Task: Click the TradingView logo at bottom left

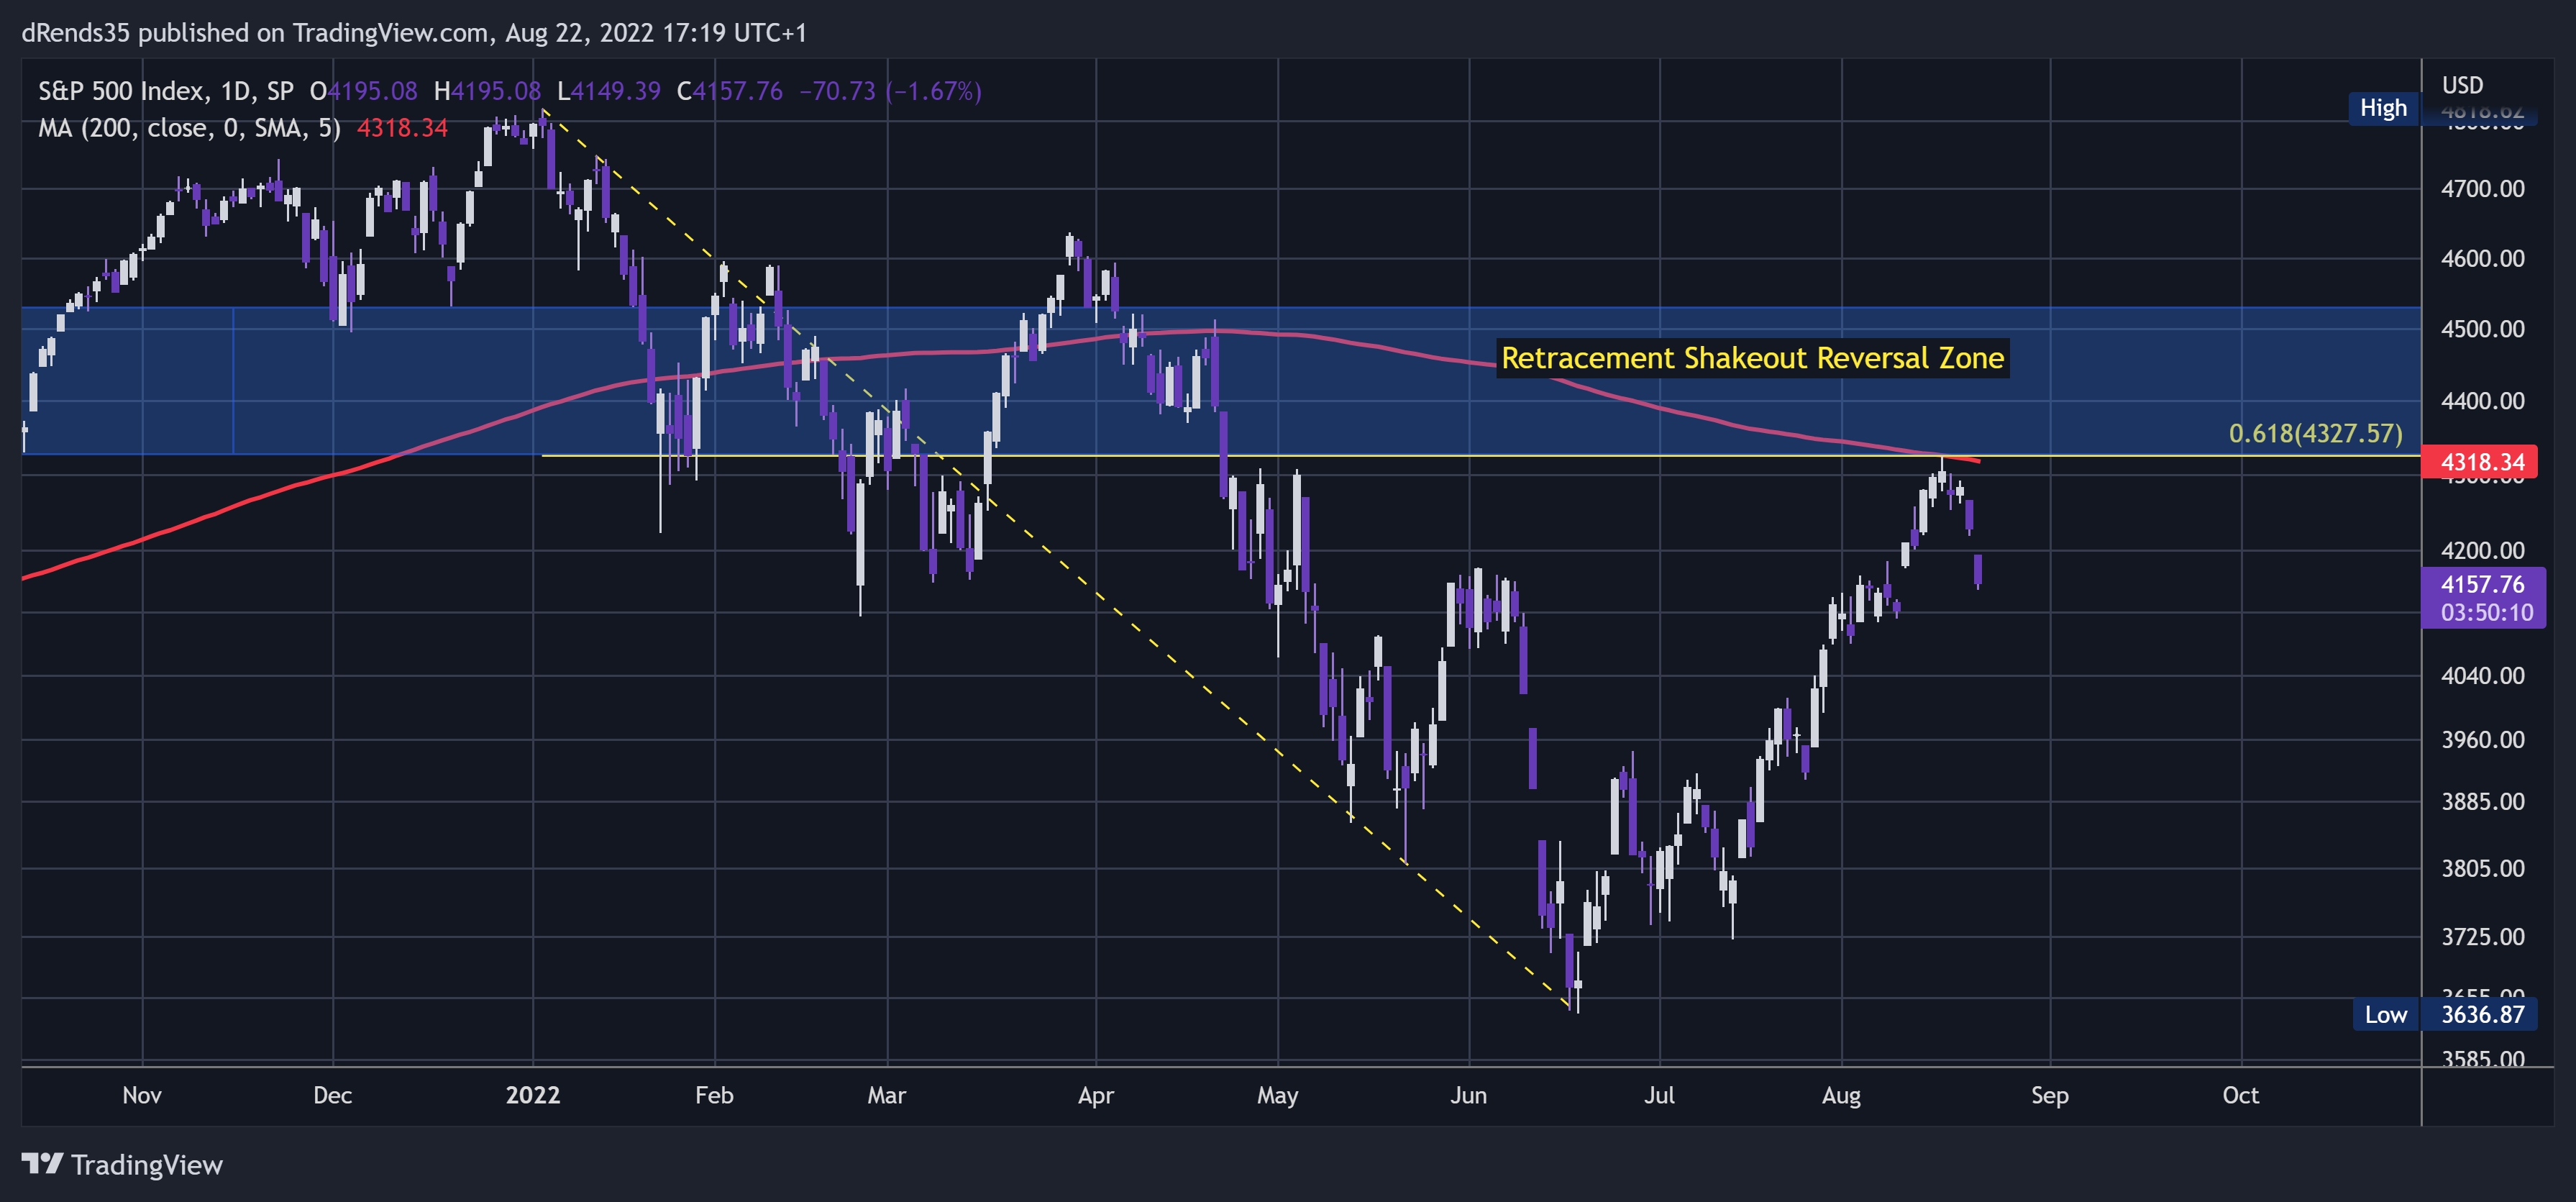Action: pos(122,1165)
